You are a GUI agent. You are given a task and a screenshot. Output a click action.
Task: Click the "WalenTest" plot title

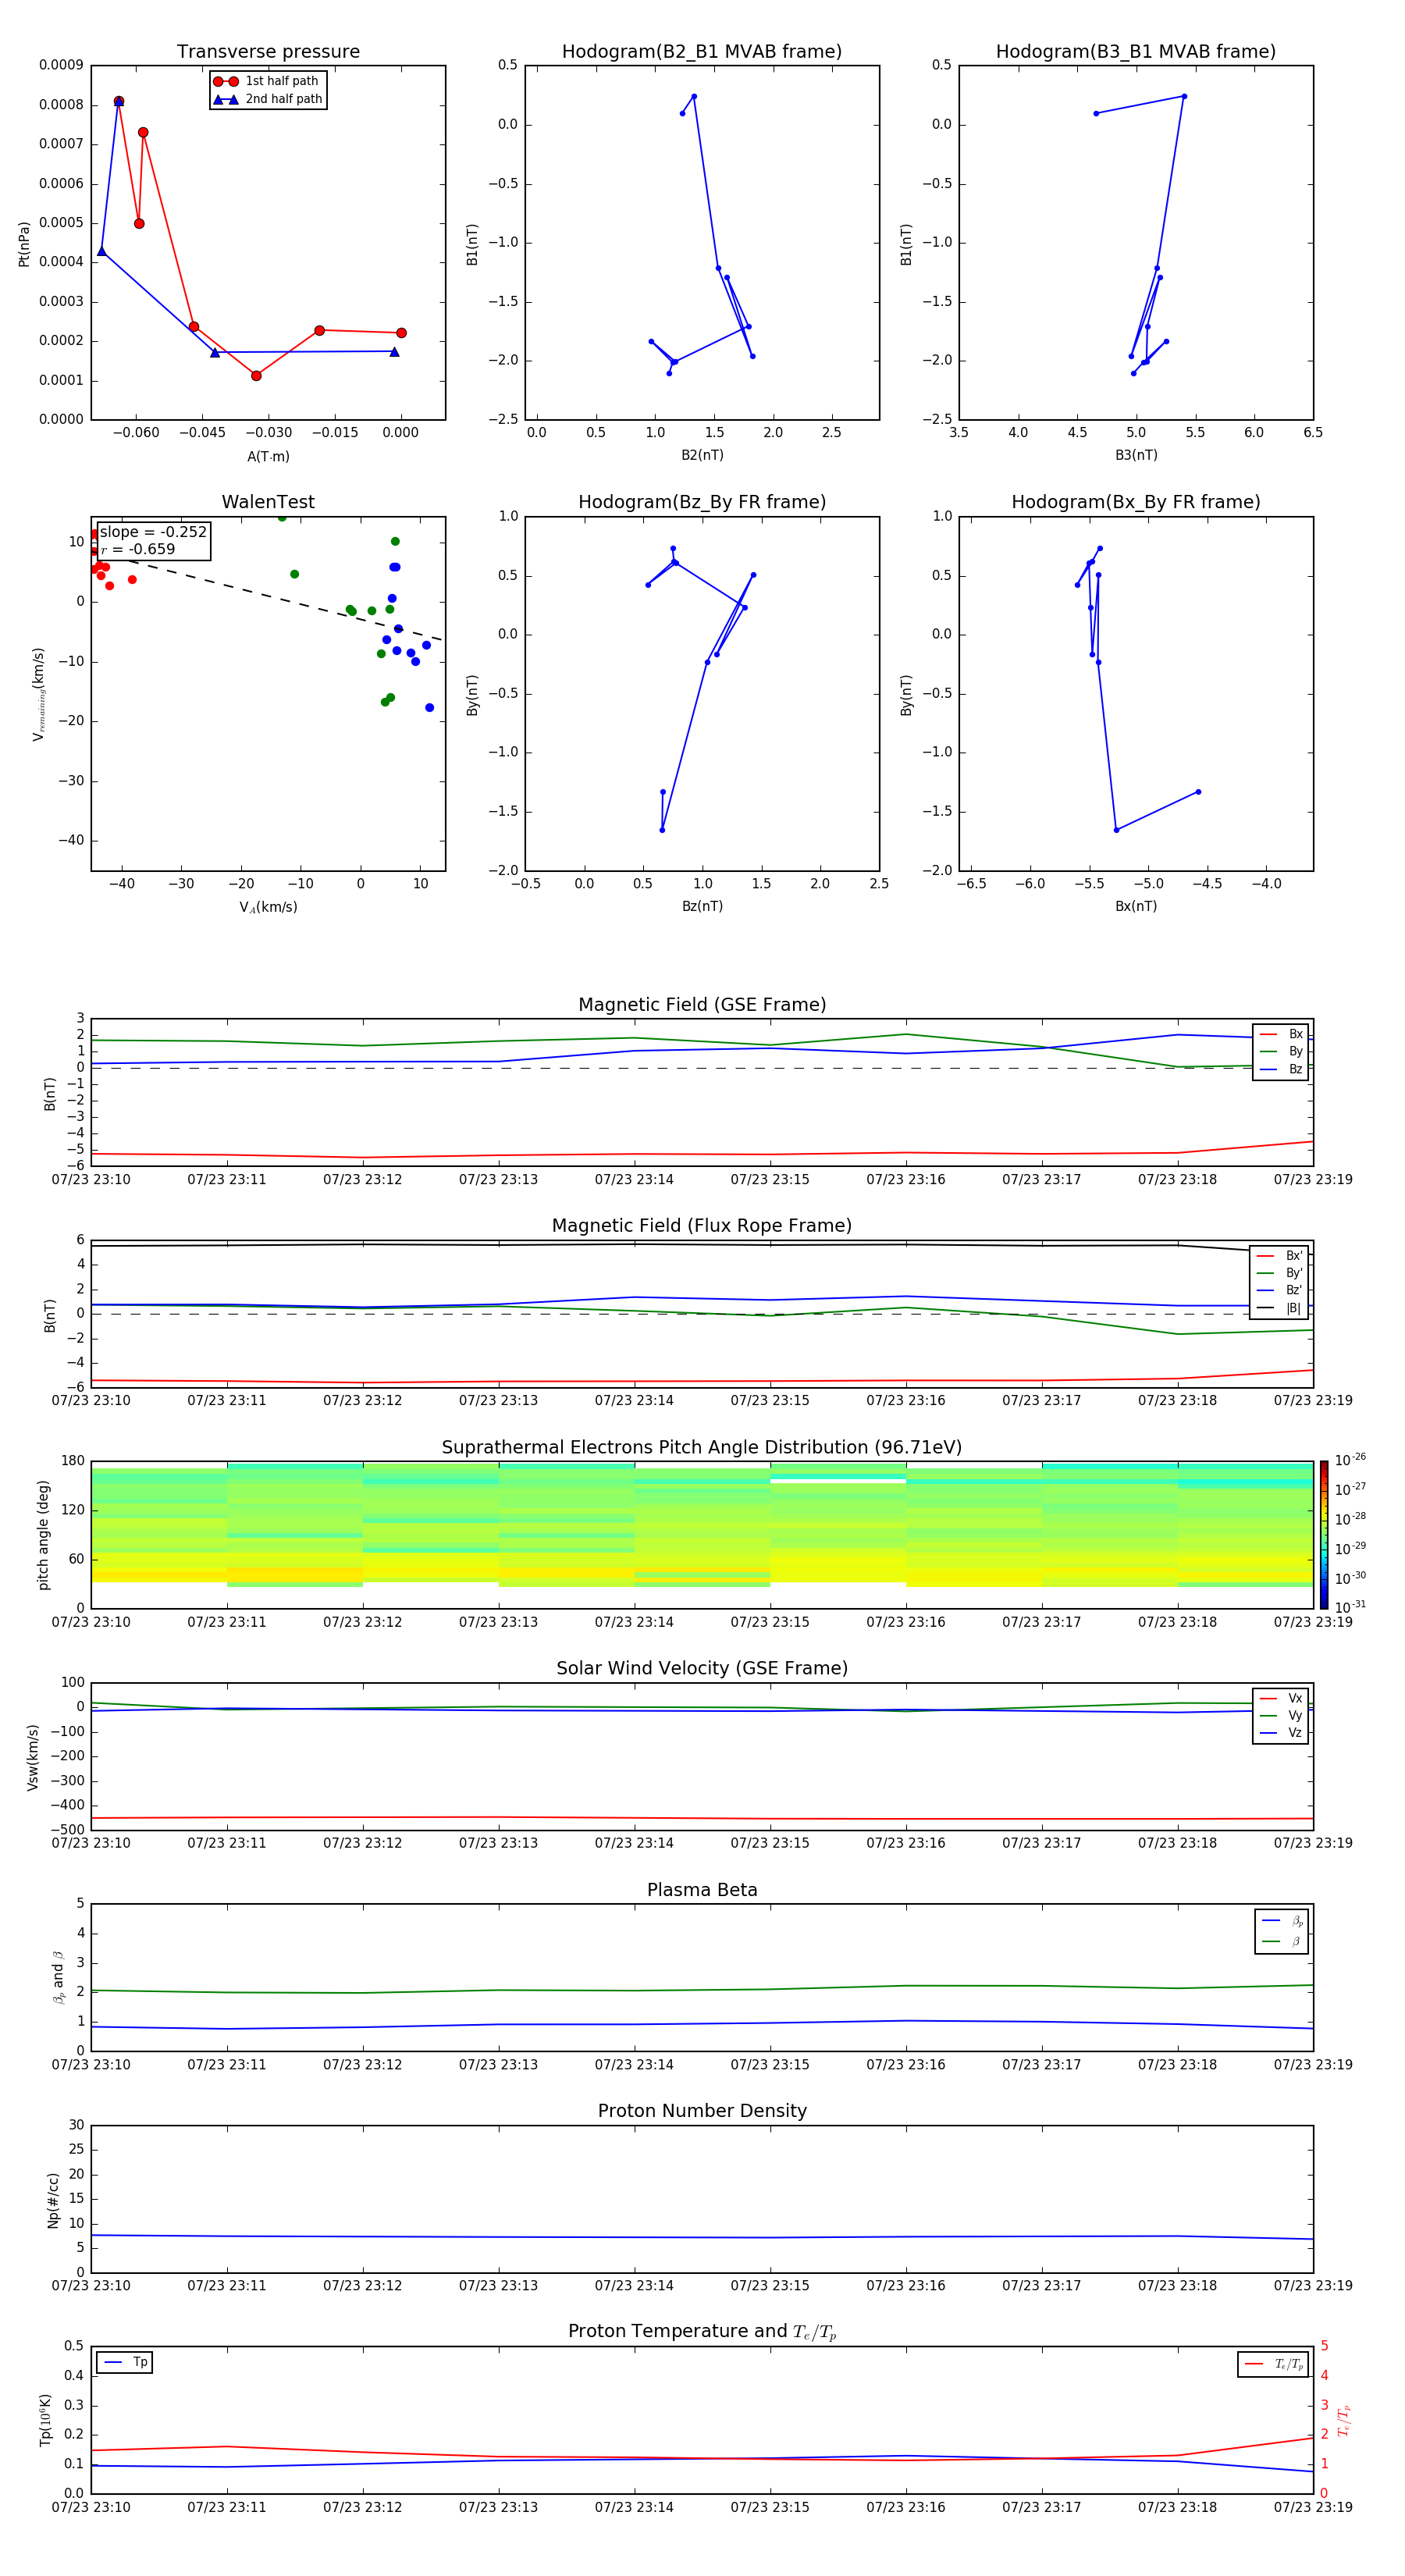[268, 502]
